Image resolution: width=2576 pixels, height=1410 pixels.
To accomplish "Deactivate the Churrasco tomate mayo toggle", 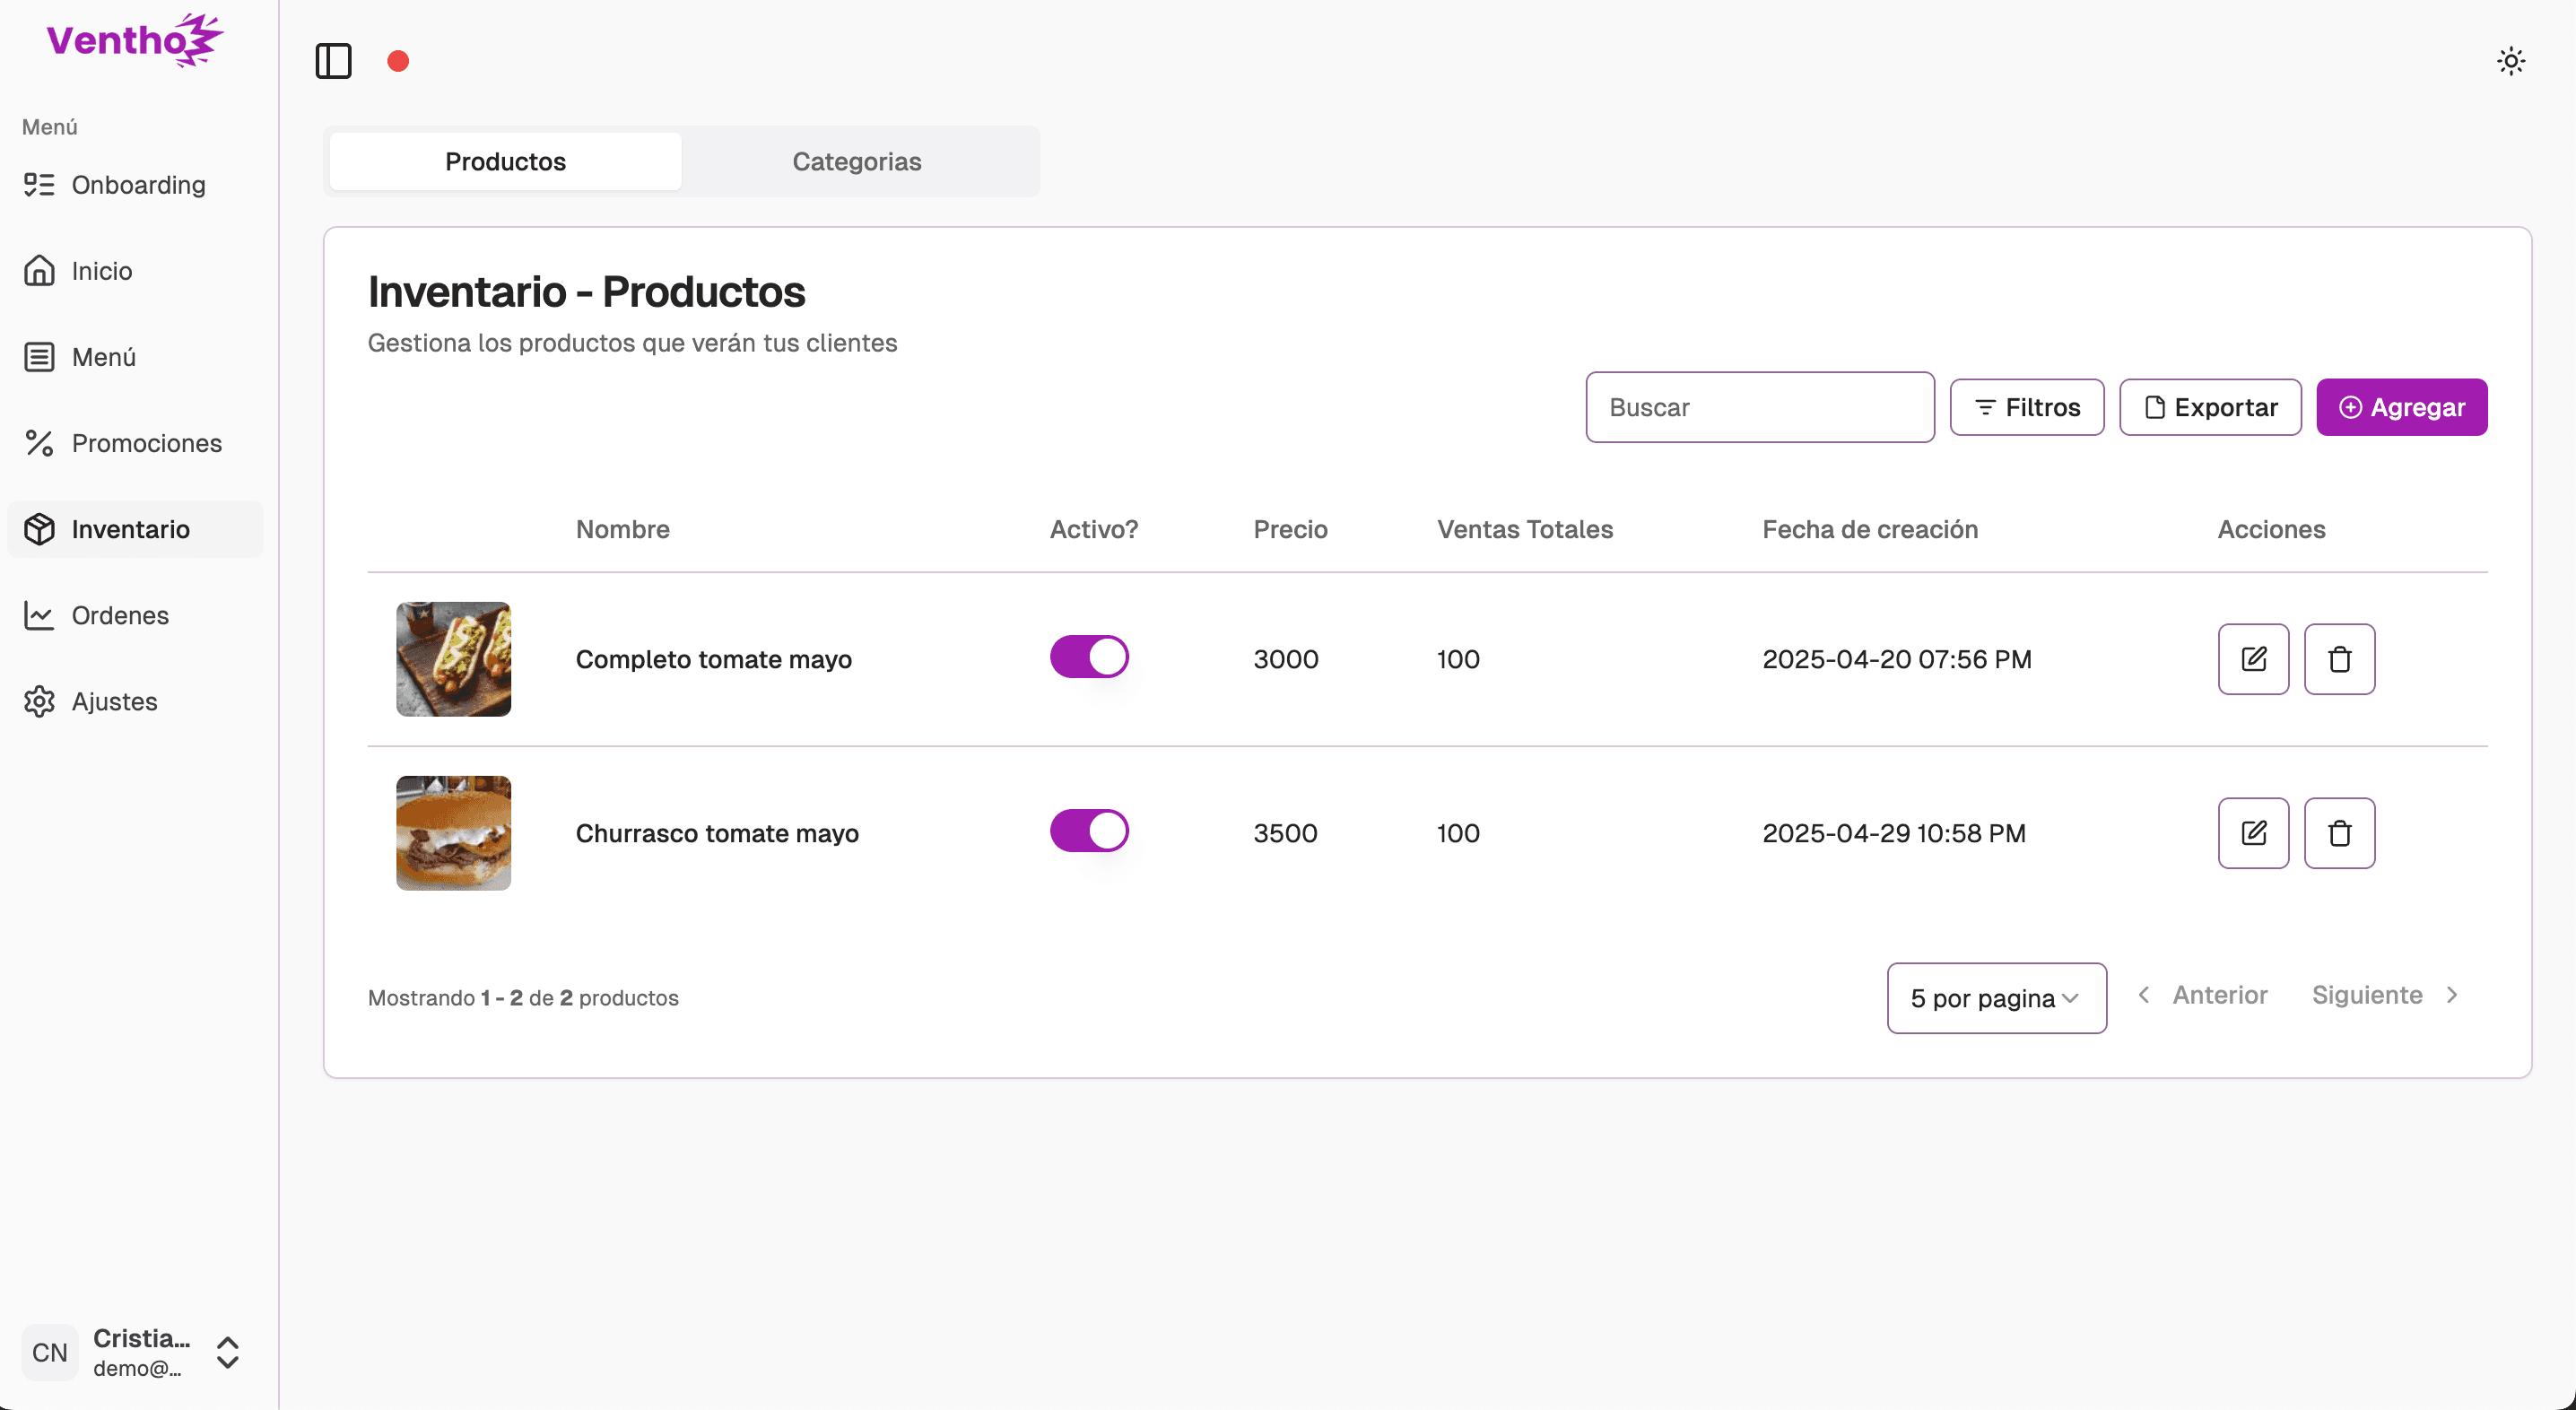I will click(1089, 831).
